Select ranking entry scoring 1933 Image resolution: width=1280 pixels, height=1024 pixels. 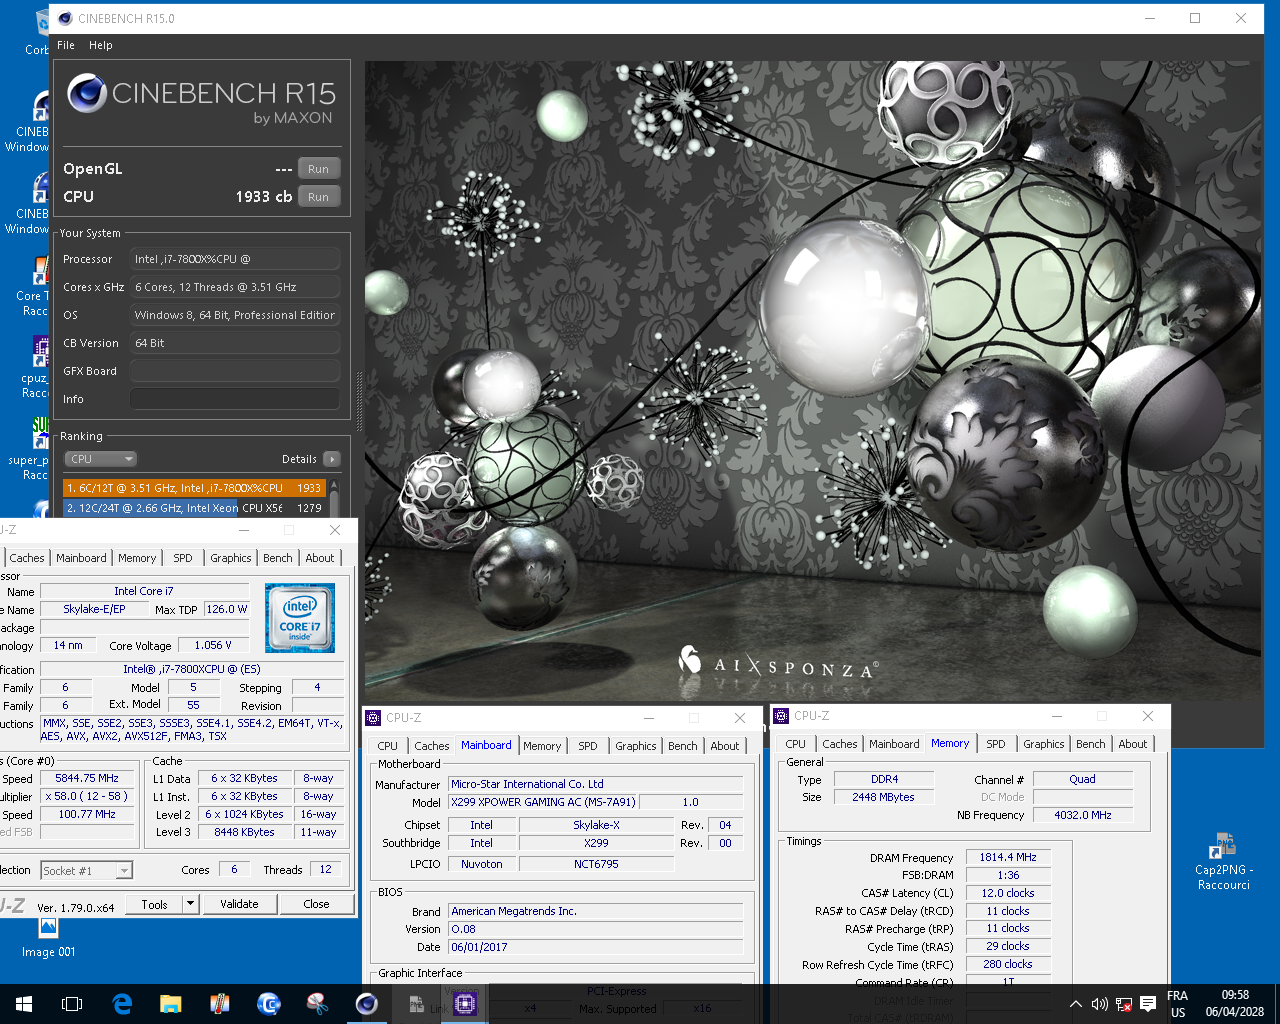(x=194, y=488)
